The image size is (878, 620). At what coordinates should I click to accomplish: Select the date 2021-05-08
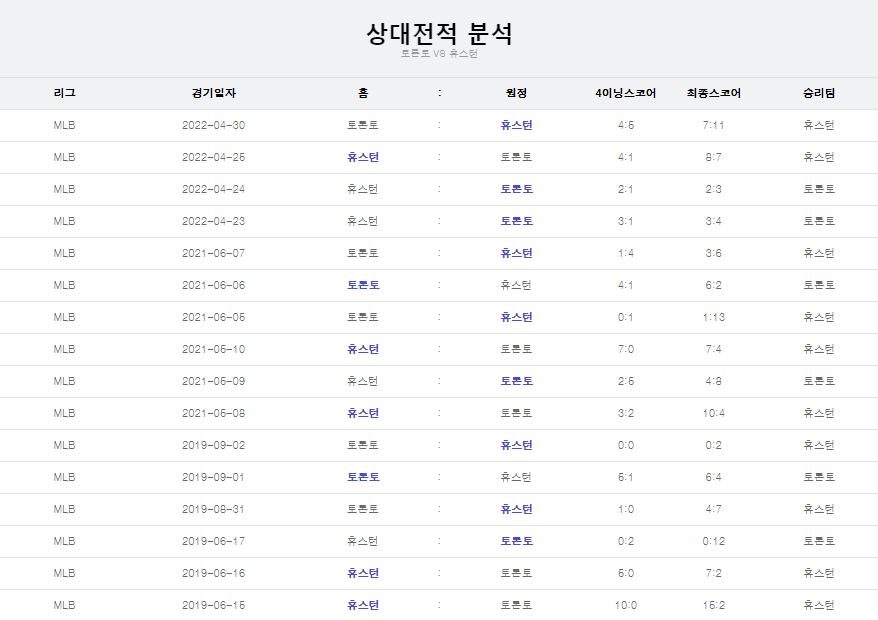point(214,413)
